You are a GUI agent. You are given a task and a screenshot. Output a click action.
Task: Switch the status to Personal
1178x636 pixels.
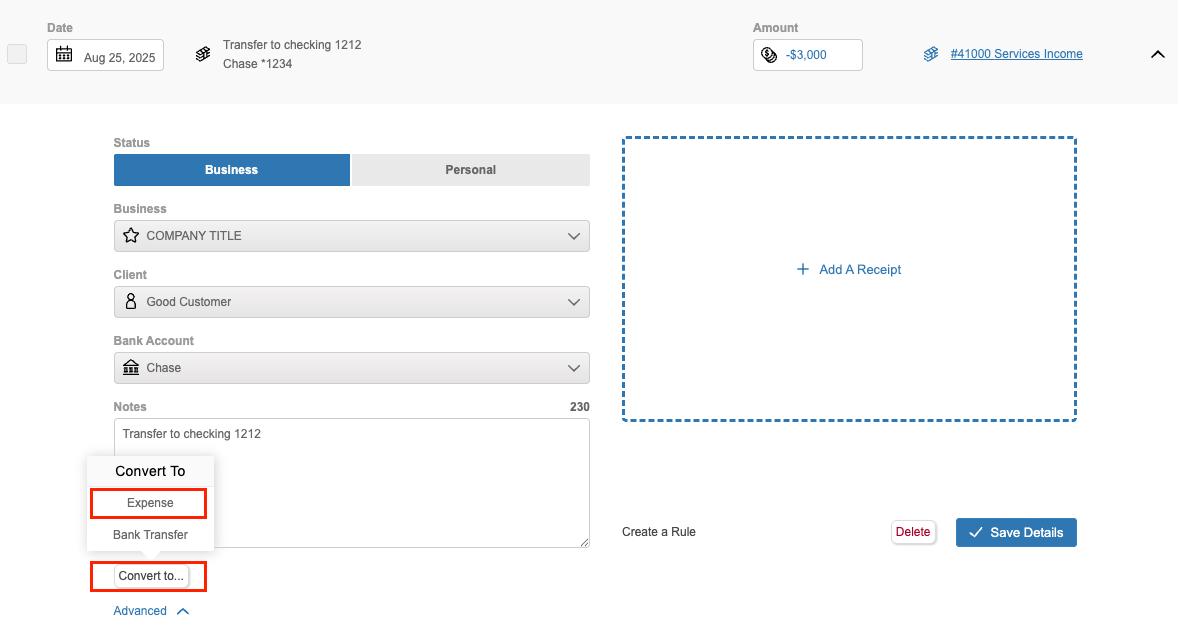click(x=470, y=170)
